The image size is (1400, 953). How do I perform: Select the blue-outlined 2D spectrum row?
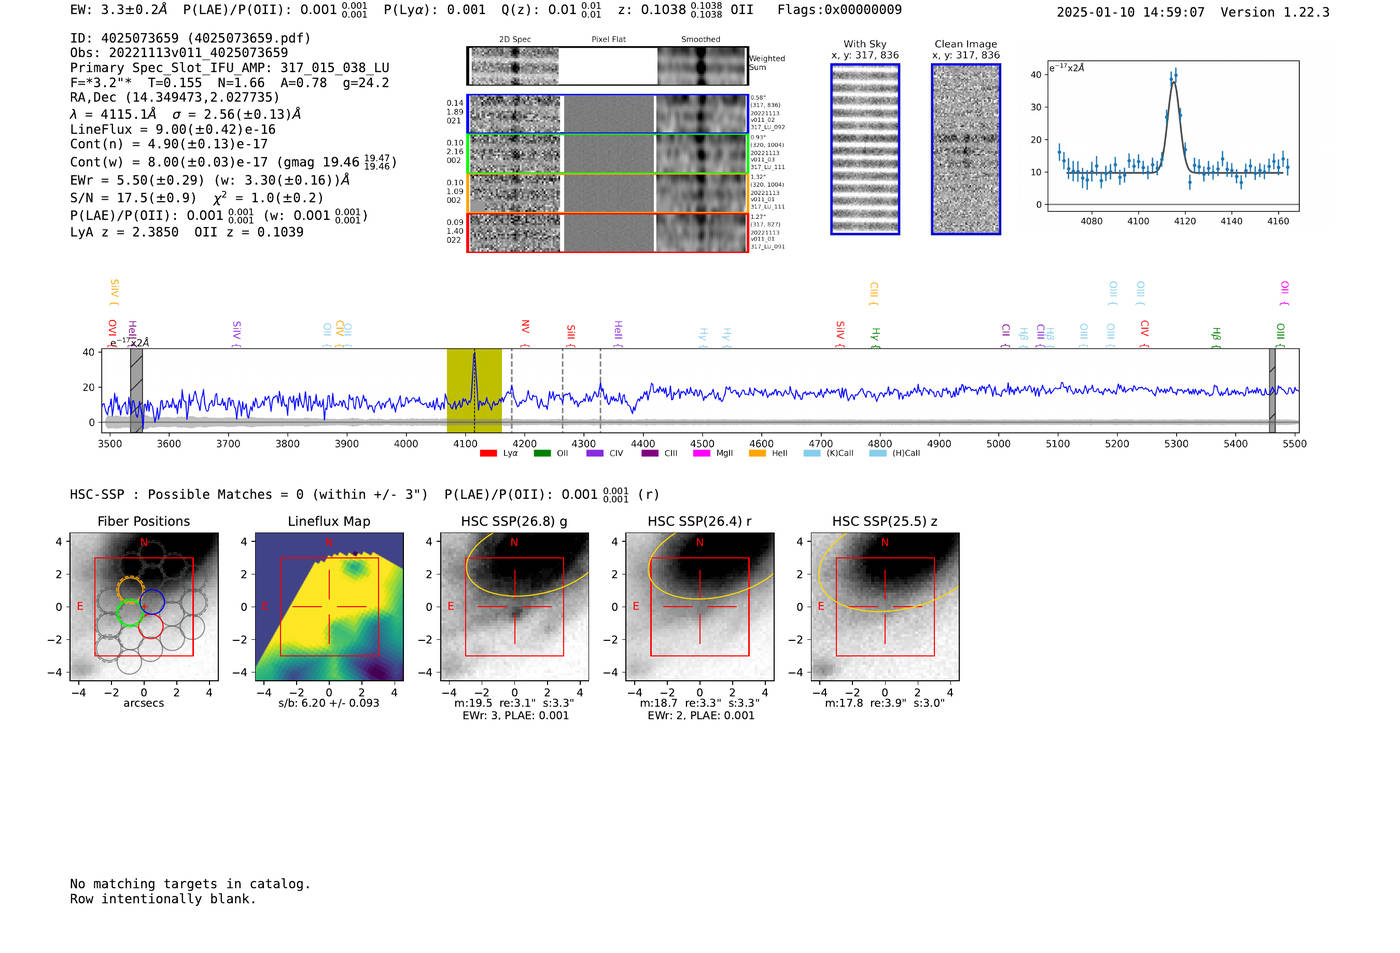click(x=608, y=114)
